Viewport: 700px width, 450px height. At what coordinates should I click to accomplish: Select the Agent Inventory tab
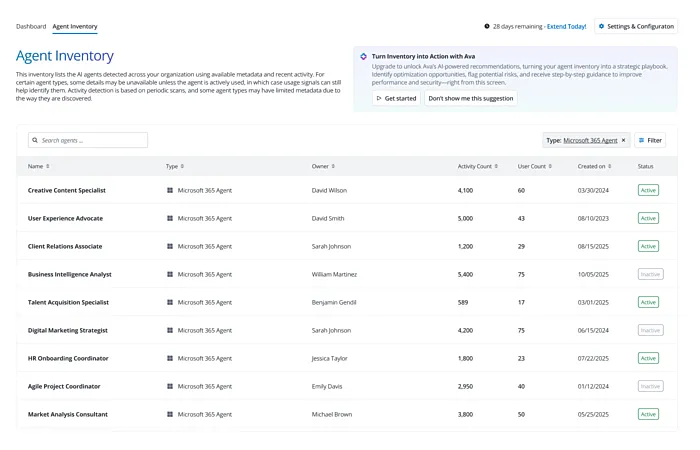[x=75, y=26]
